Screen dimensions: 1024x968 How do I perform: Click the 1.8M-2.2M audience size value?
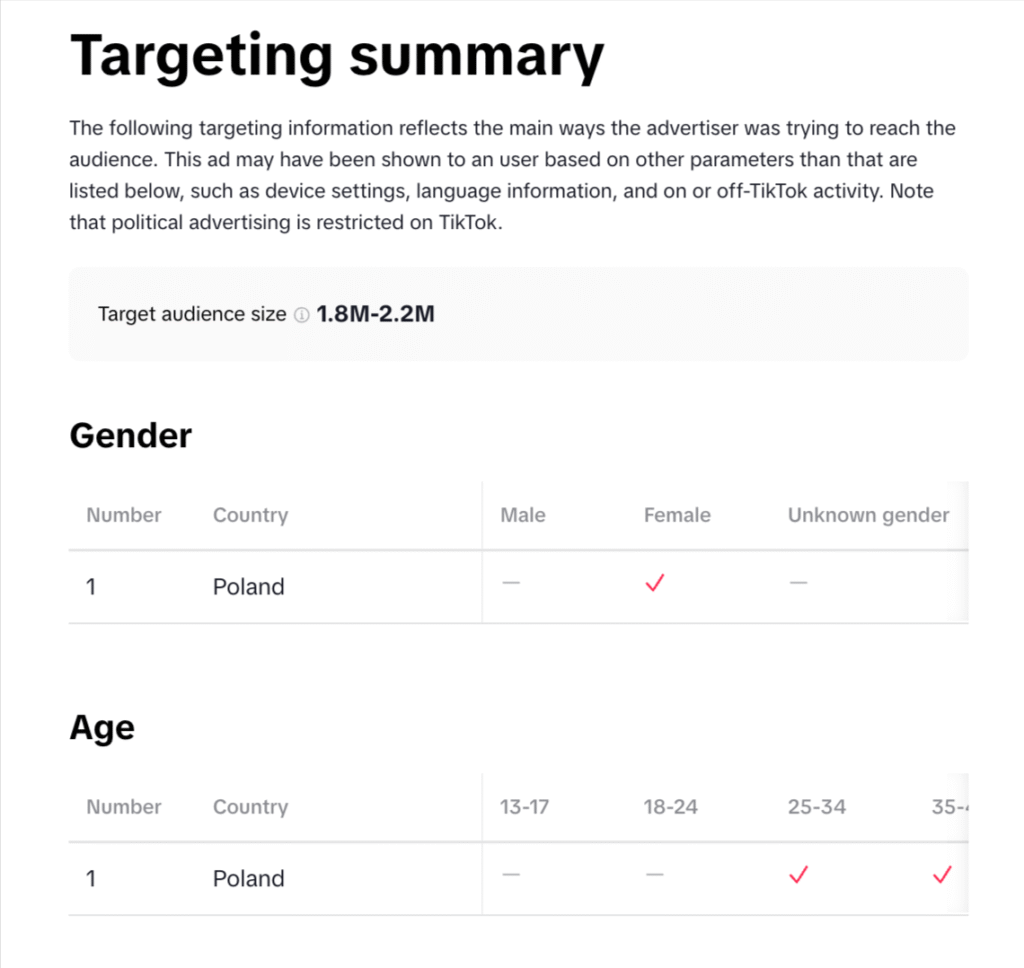(x=375, y=314)
